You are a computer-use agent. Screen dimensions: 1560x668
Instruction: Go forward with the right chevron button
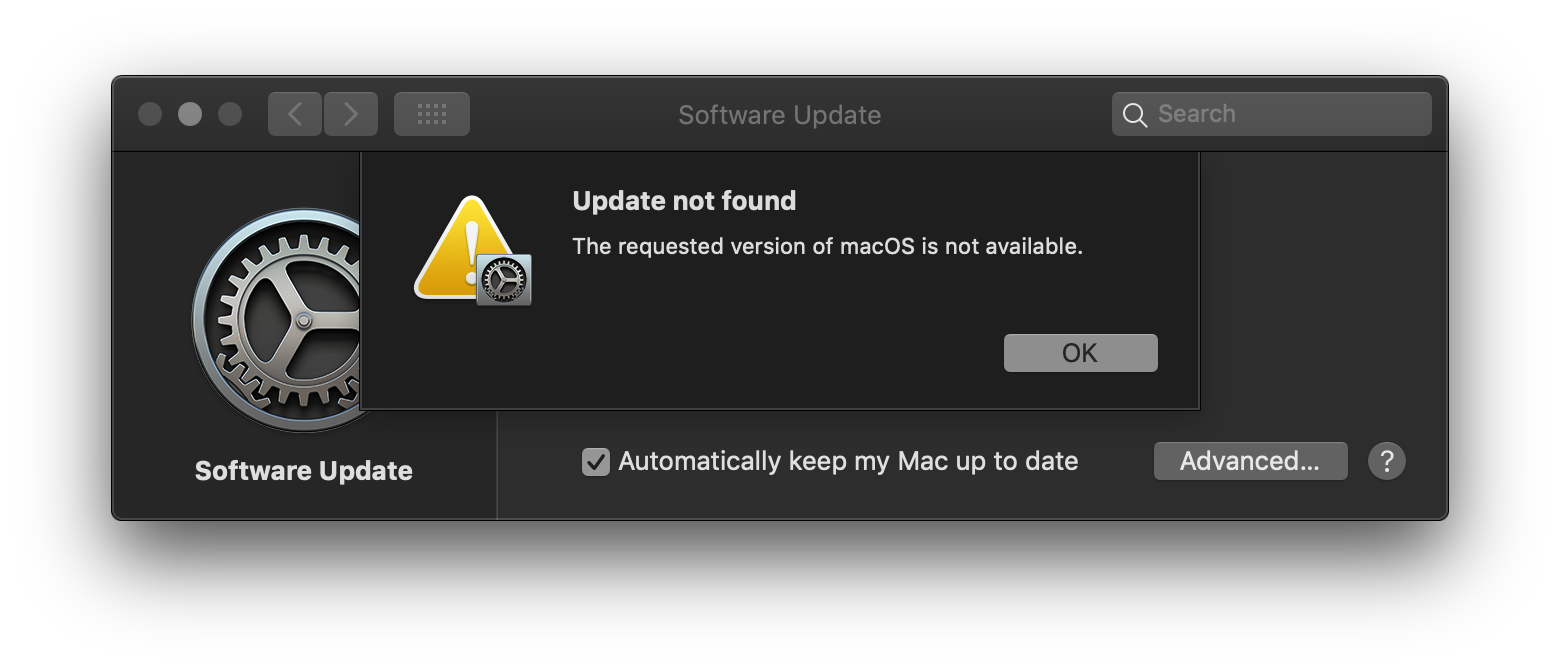(351, 114)
